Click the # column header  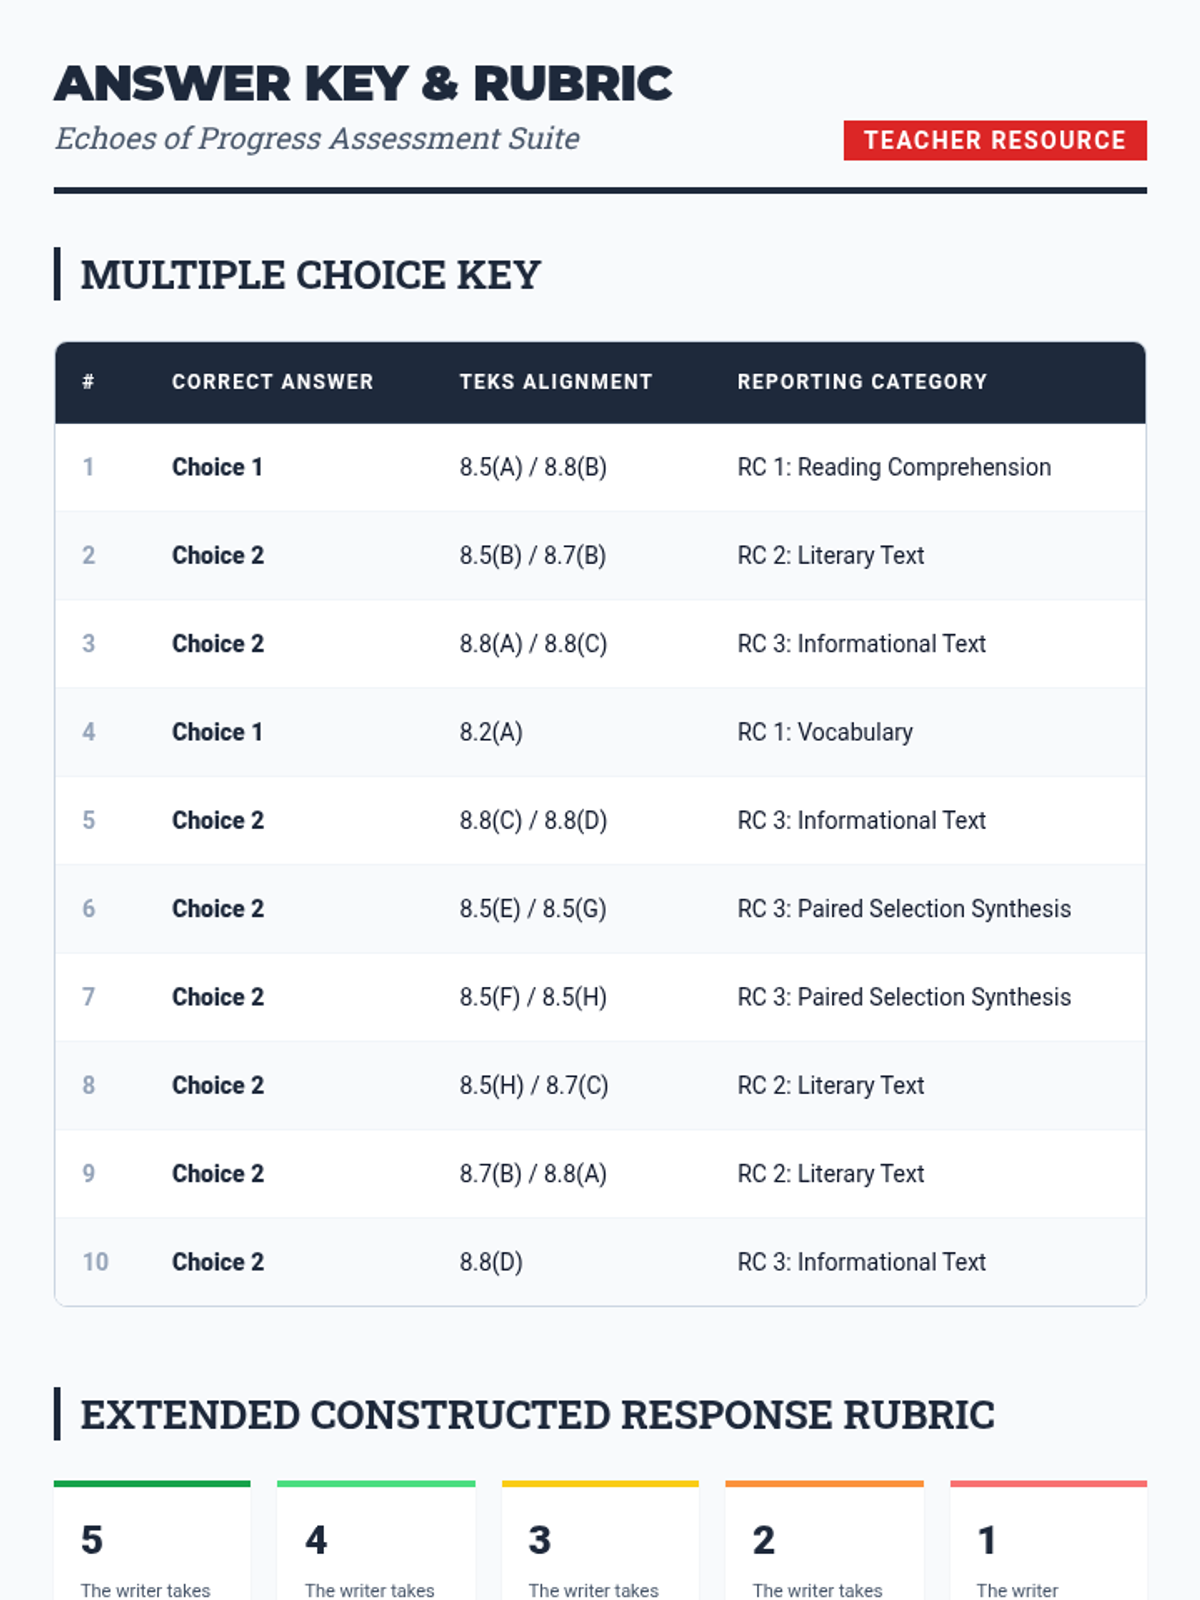(88, 382)
